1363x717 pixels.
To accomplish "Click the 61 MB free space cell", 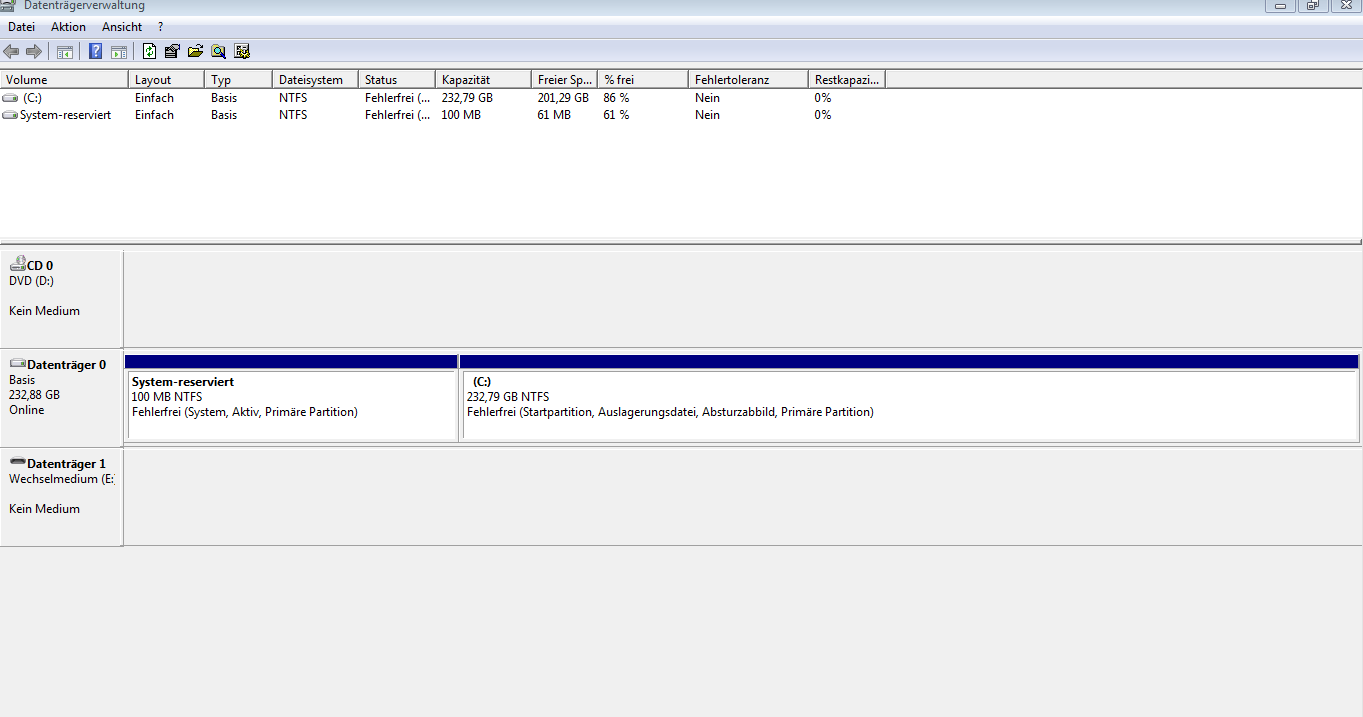I will pos(554,115).
